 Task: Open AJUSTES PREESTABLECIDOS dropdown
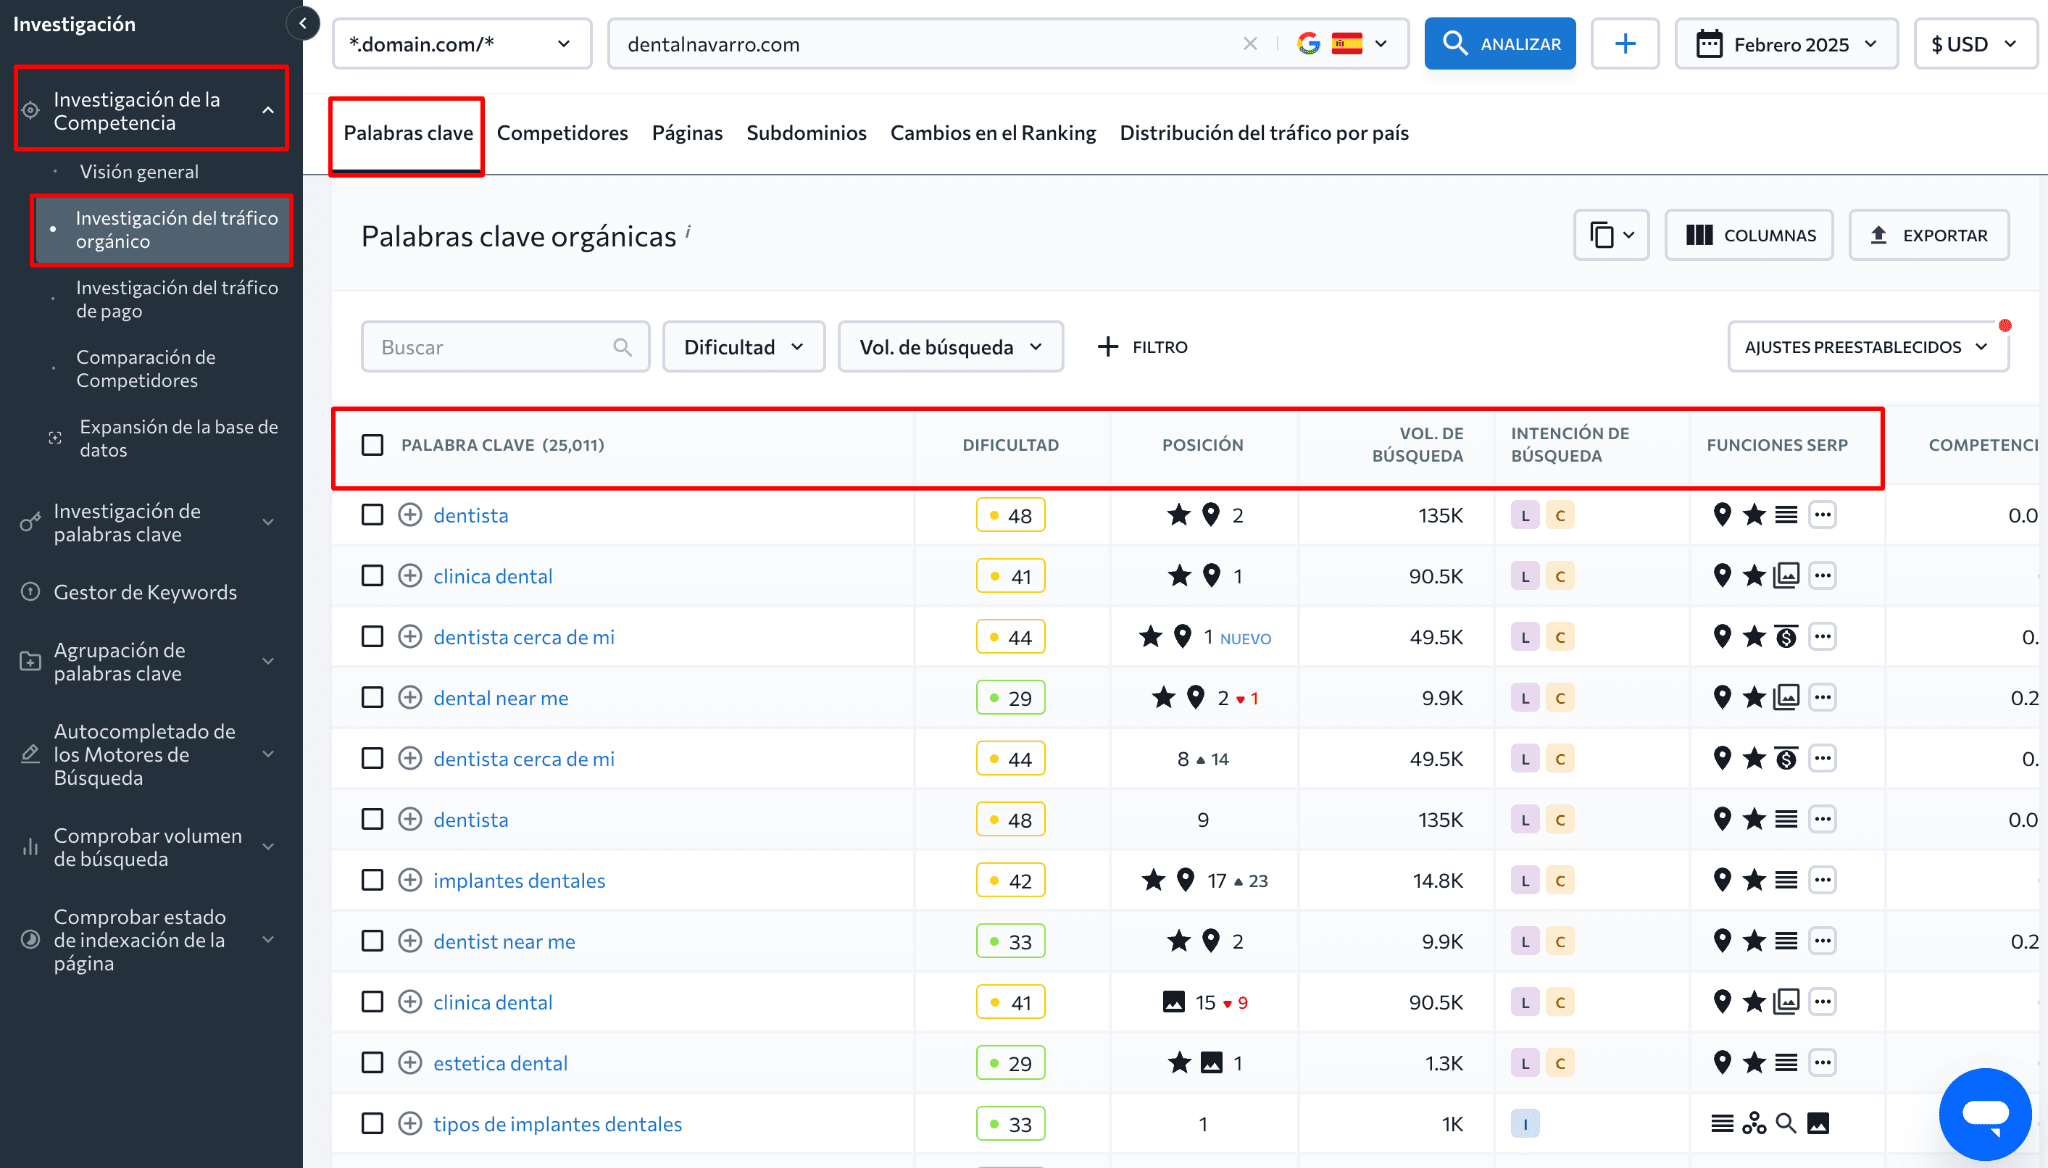[x=1866, y=347]
